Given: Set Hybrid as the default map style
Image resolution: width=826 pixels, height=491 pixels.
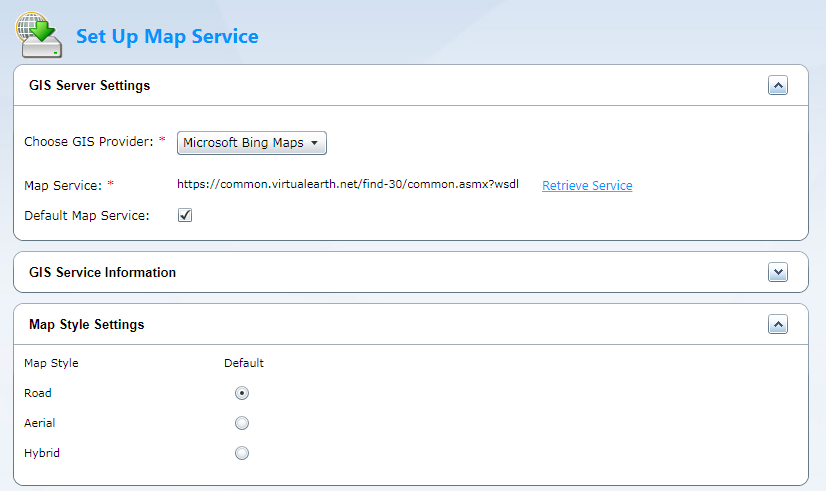Looking at the screenshot, I should pos(242,453).
